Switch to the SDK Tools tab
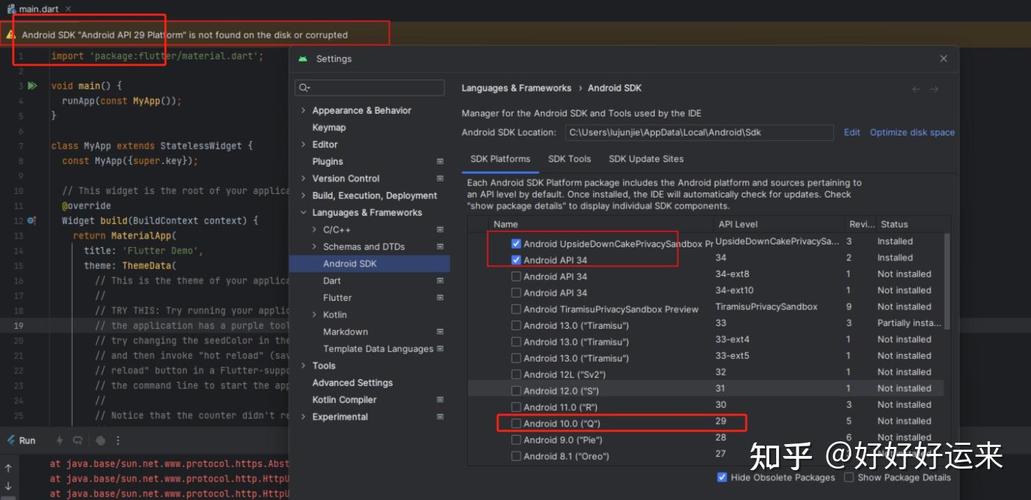Image resolution: width=1031 pixels, height=500 pixels. (x=569, y=159)
